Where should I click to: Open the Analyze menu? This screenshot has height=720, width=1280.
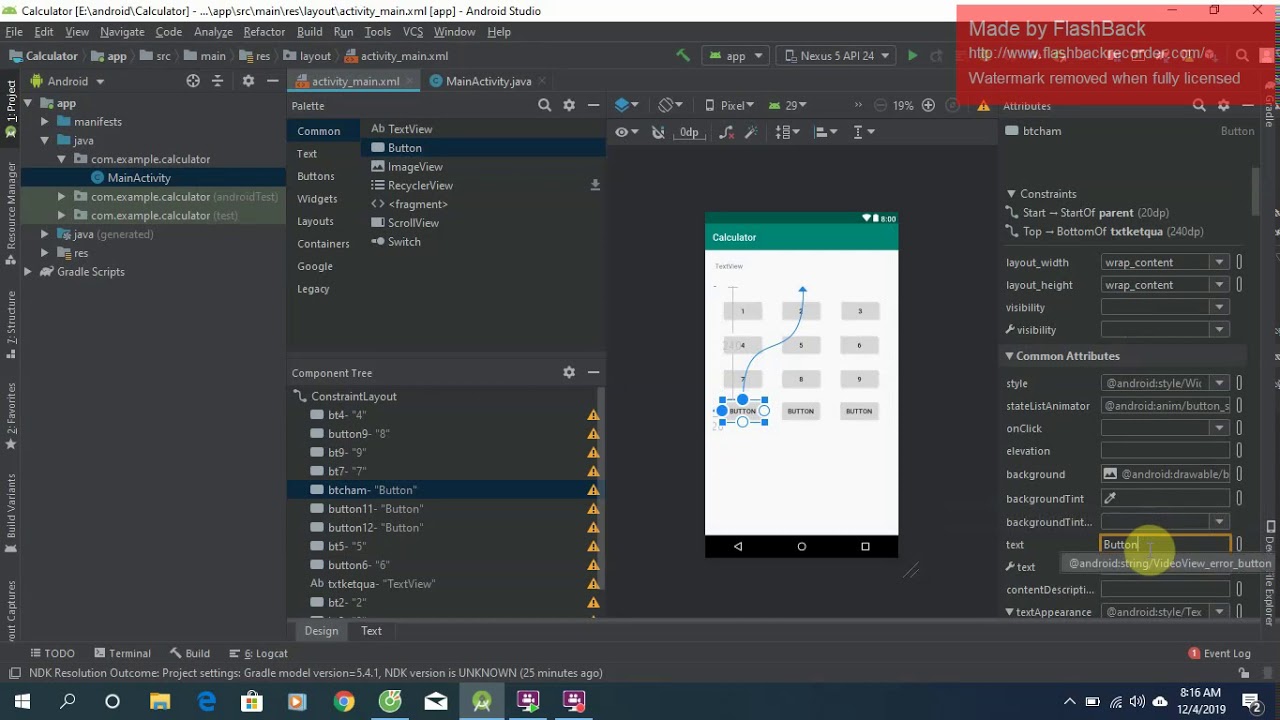[x=213, y=32]
